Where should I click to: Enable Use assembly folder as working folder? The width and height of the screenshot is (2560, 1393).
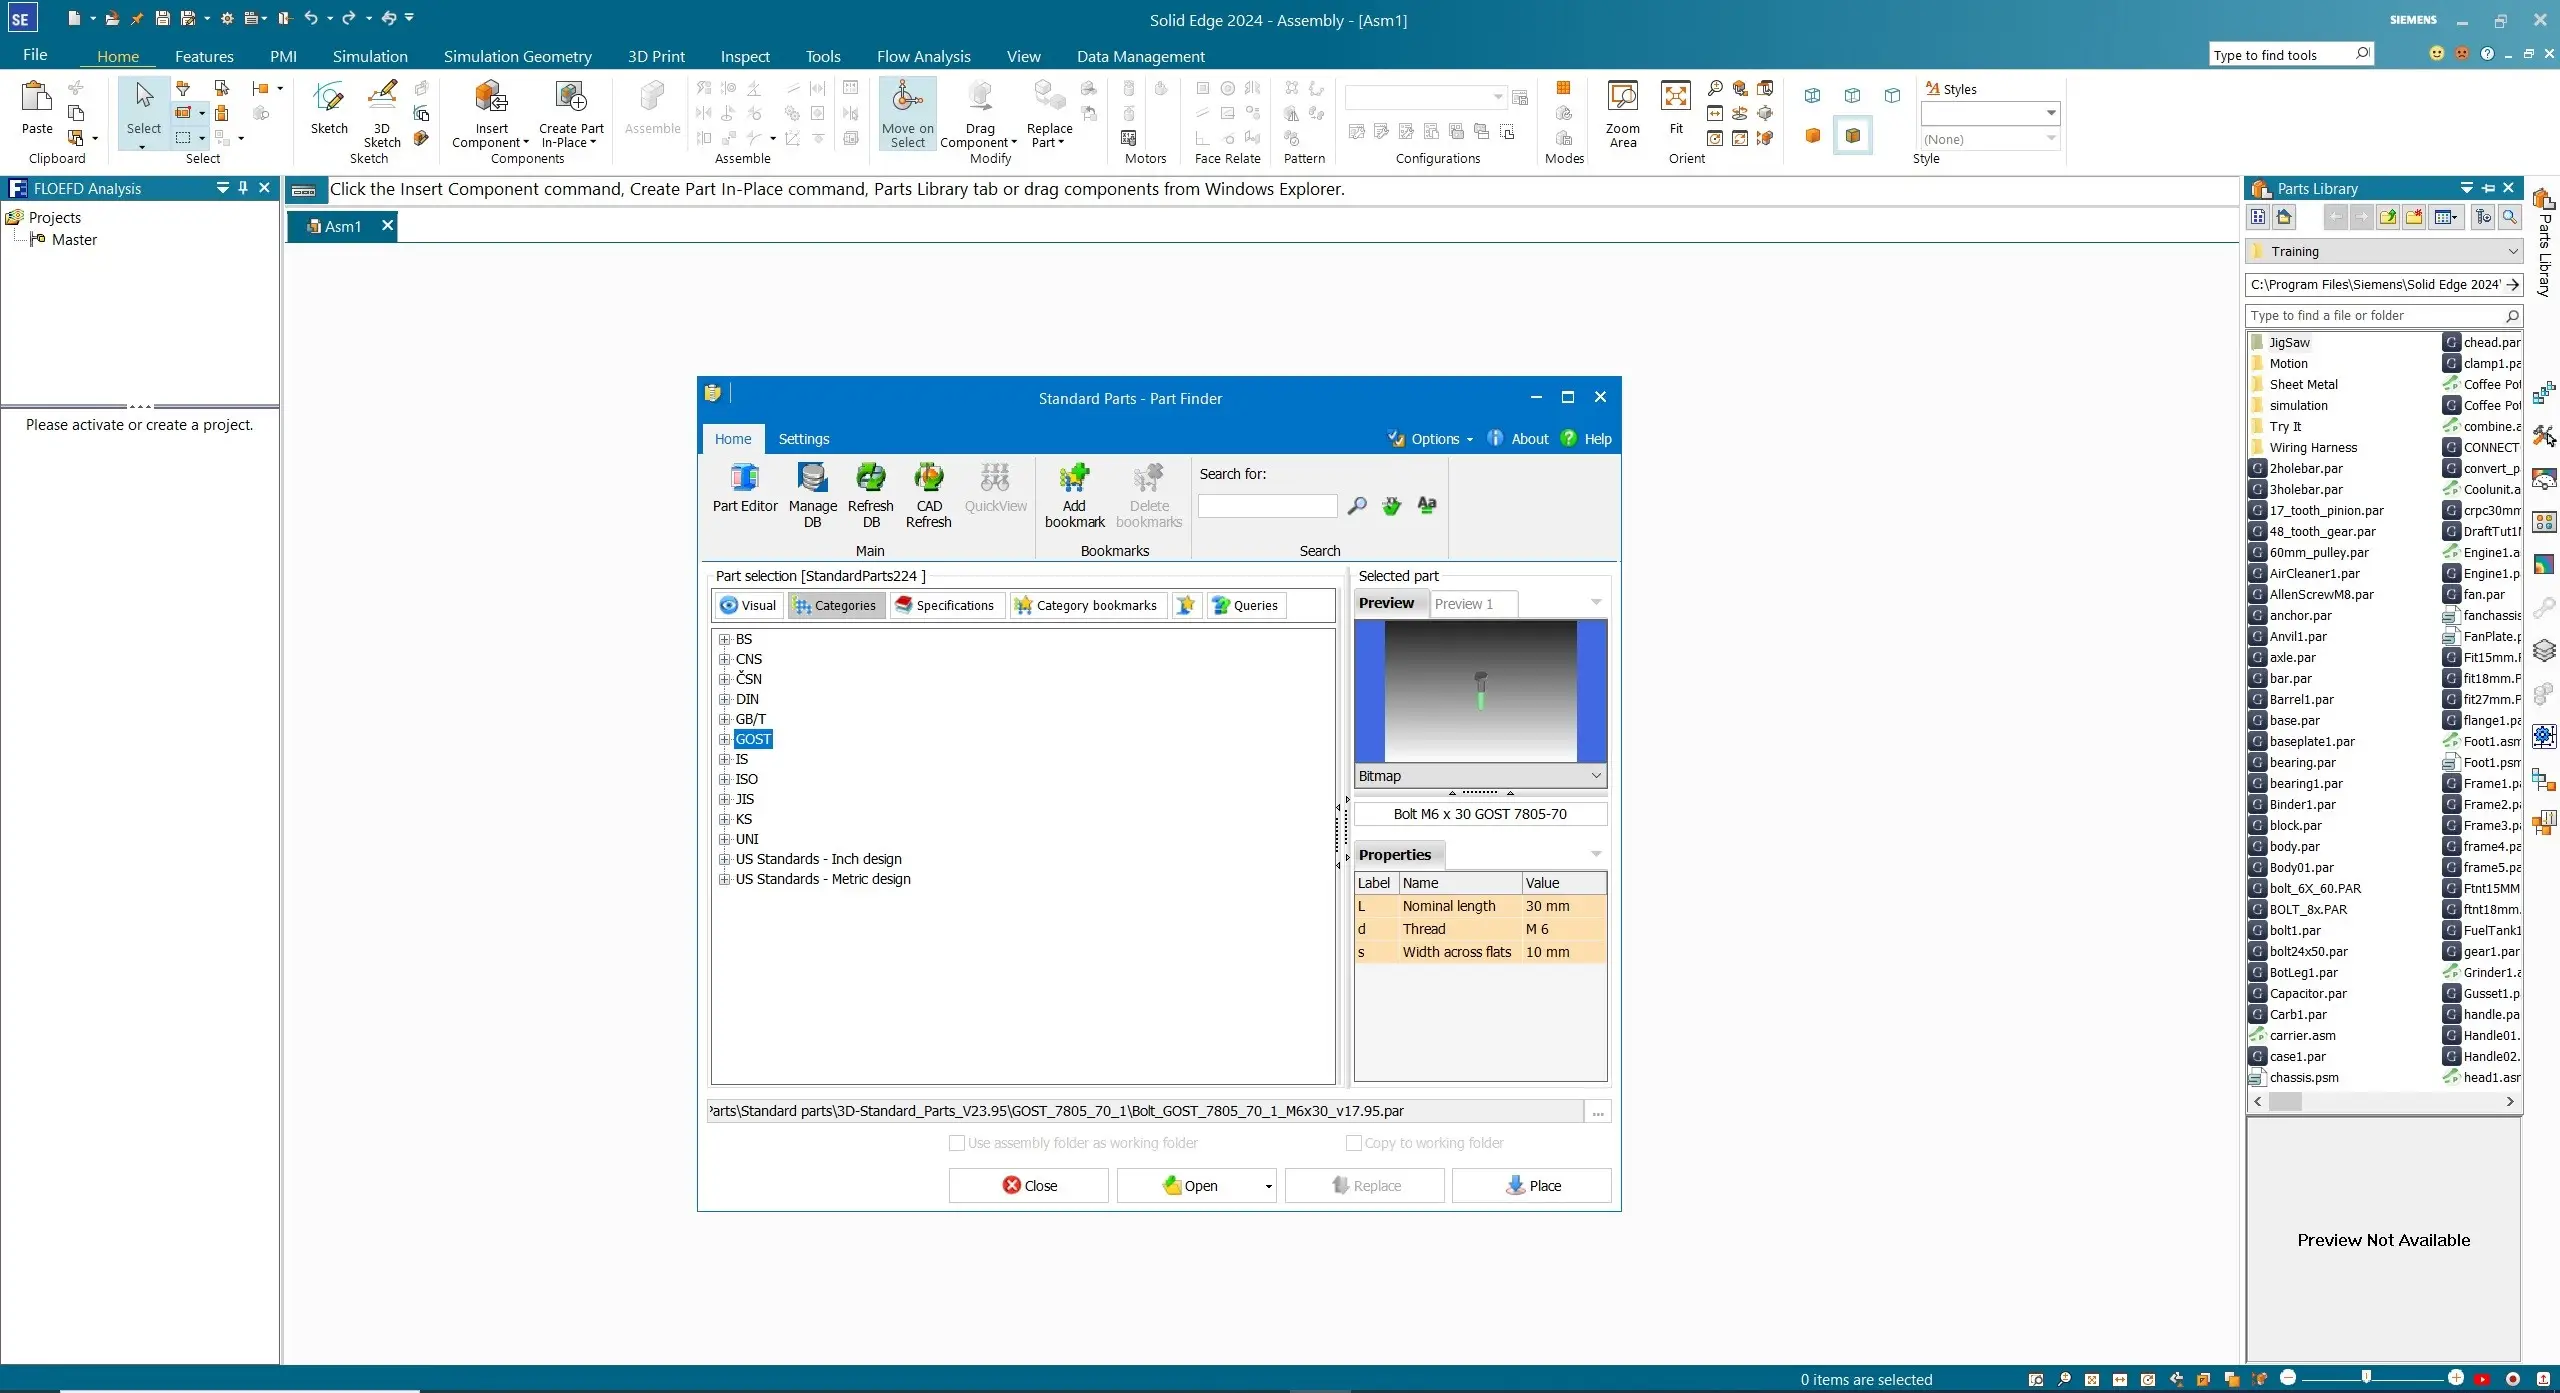click(x=957, y=1142)
